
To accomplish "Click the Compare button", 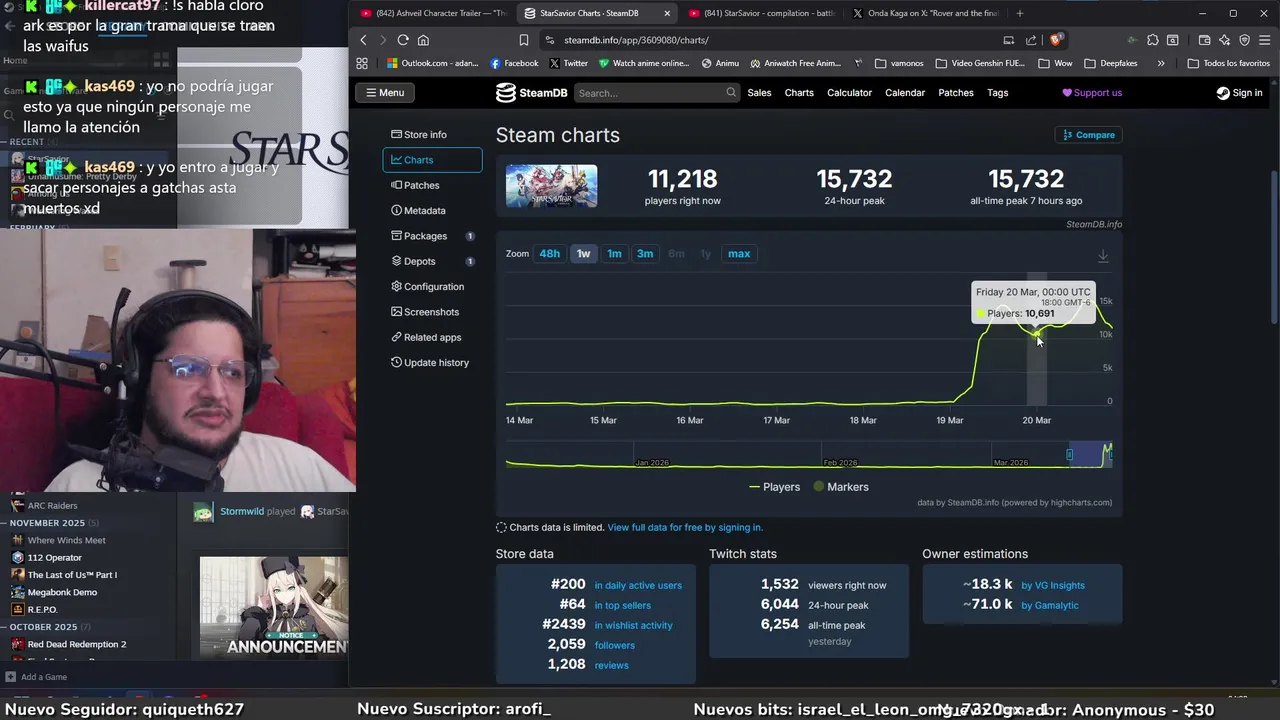I will tap(1088, 135).
